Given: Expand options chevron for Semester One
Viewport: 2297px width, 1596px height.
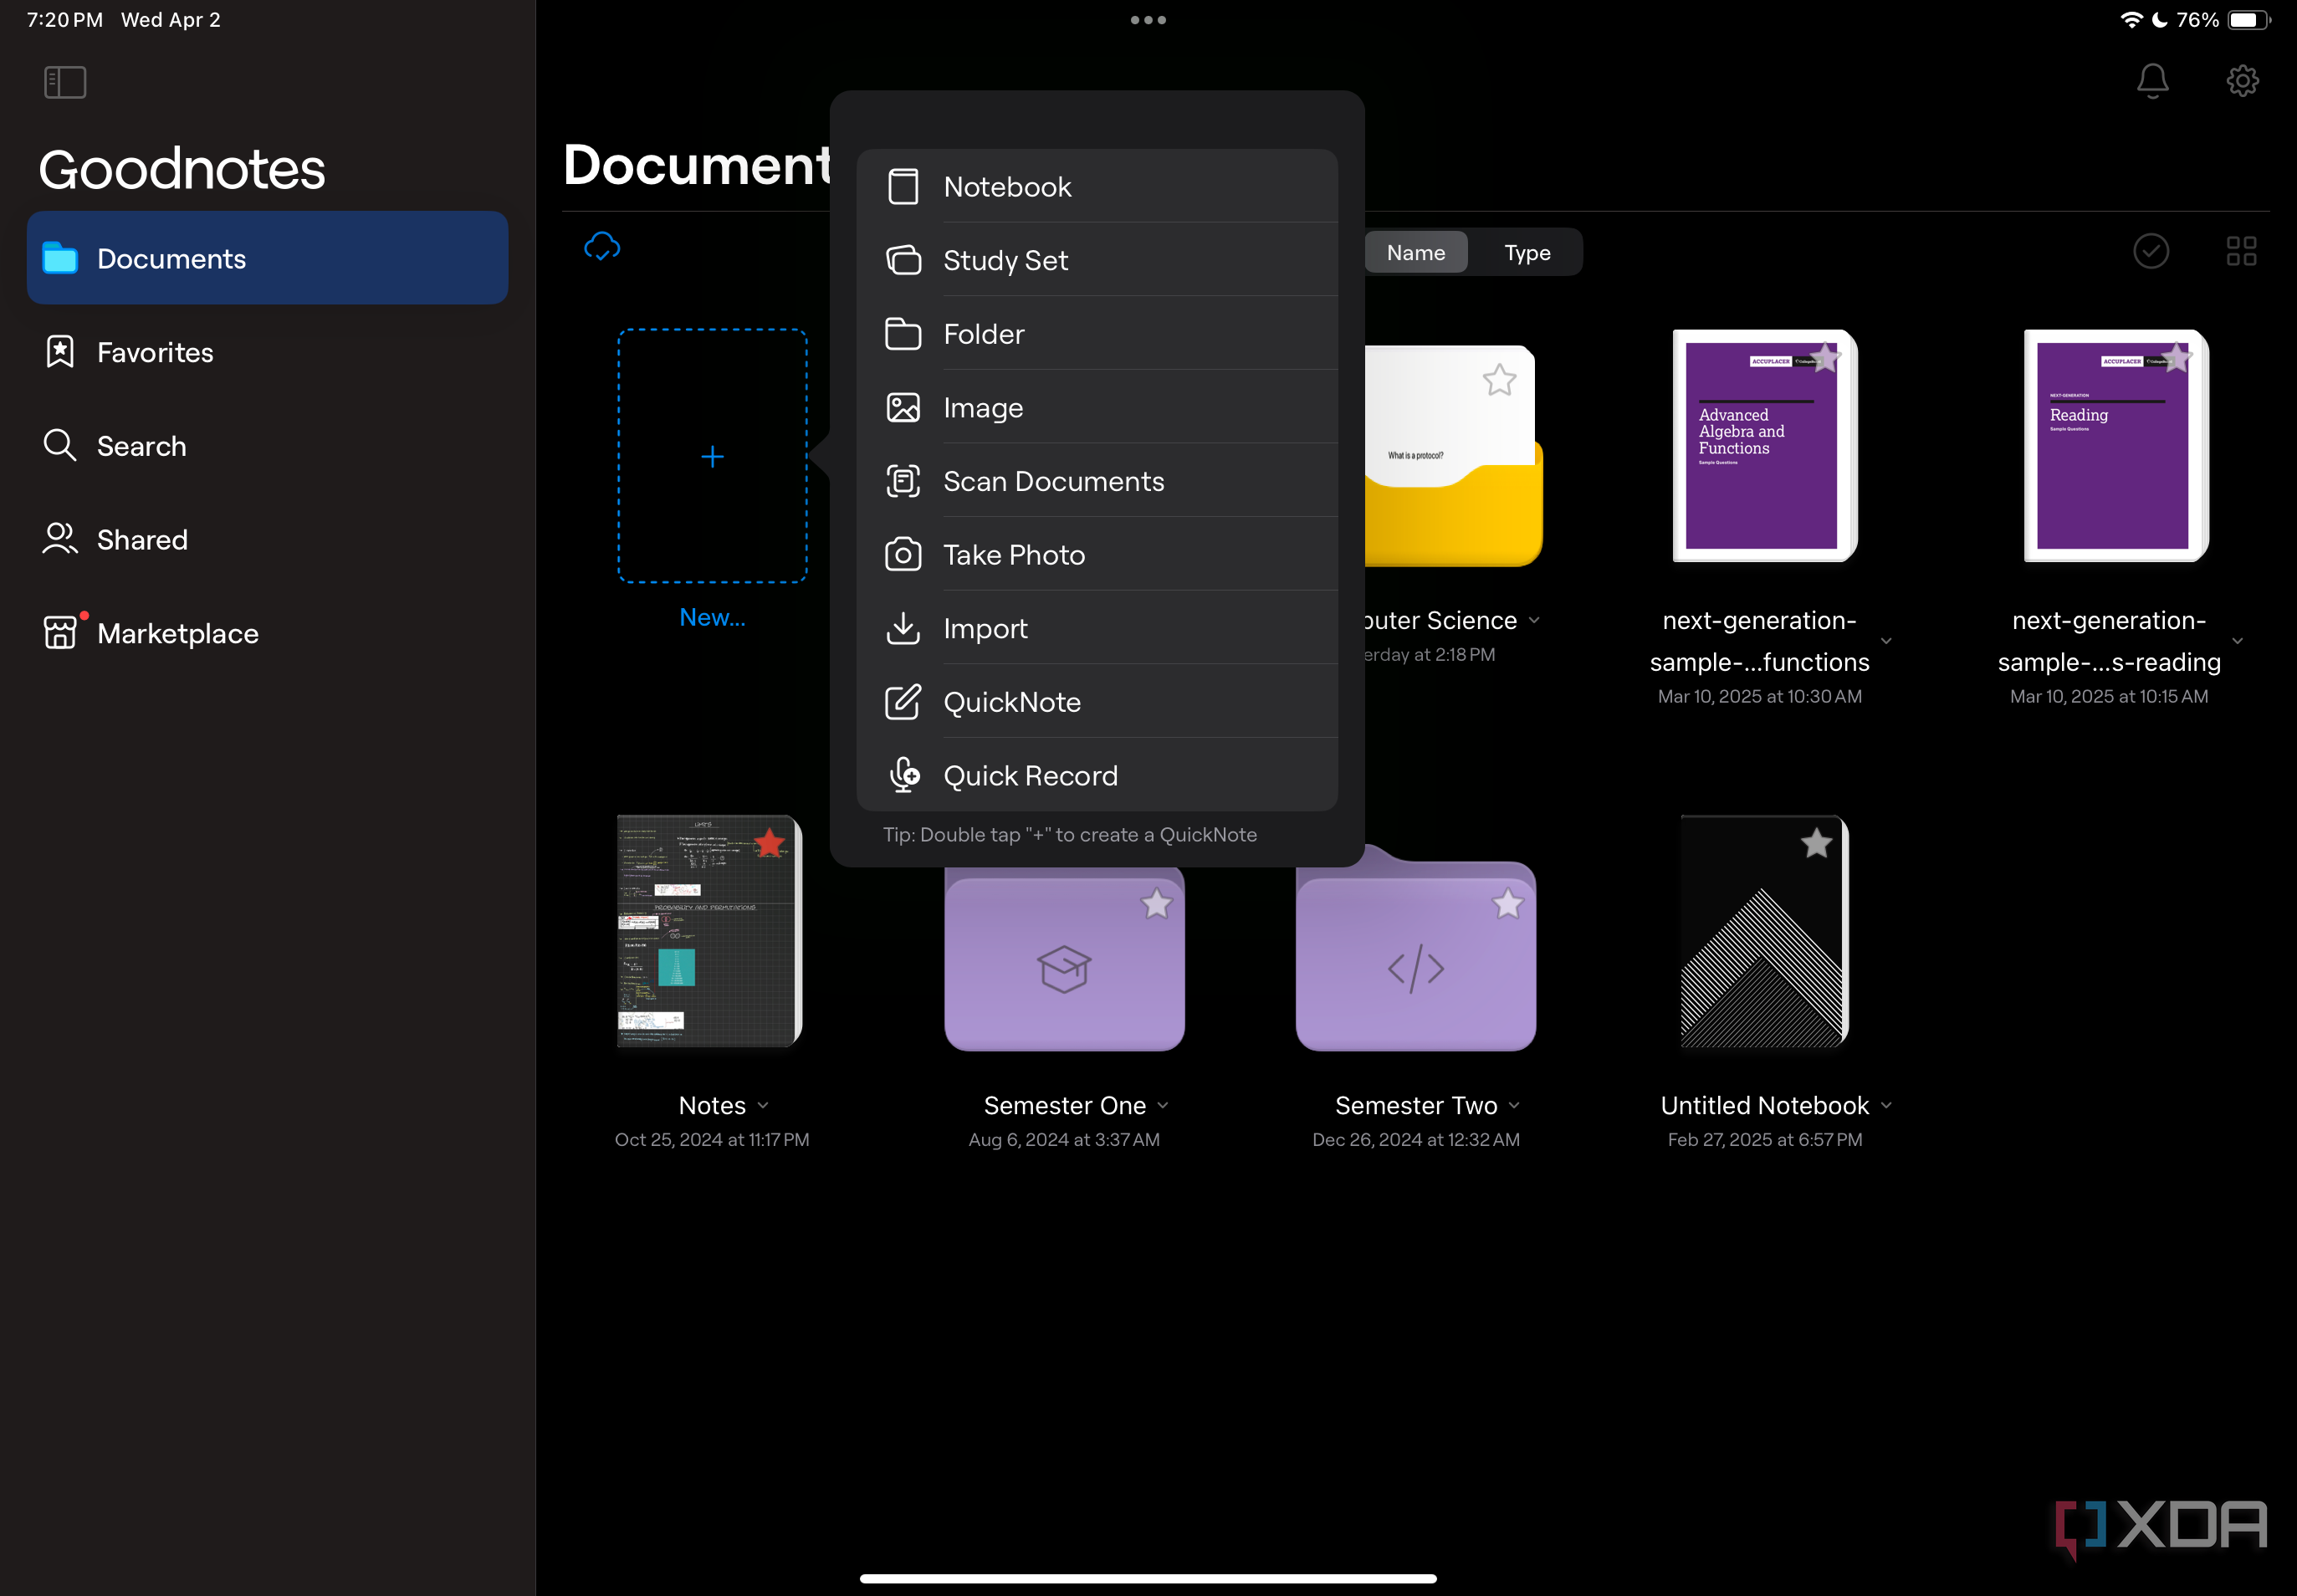Looking at the screenshot, I should (x=1163, y=1105).
